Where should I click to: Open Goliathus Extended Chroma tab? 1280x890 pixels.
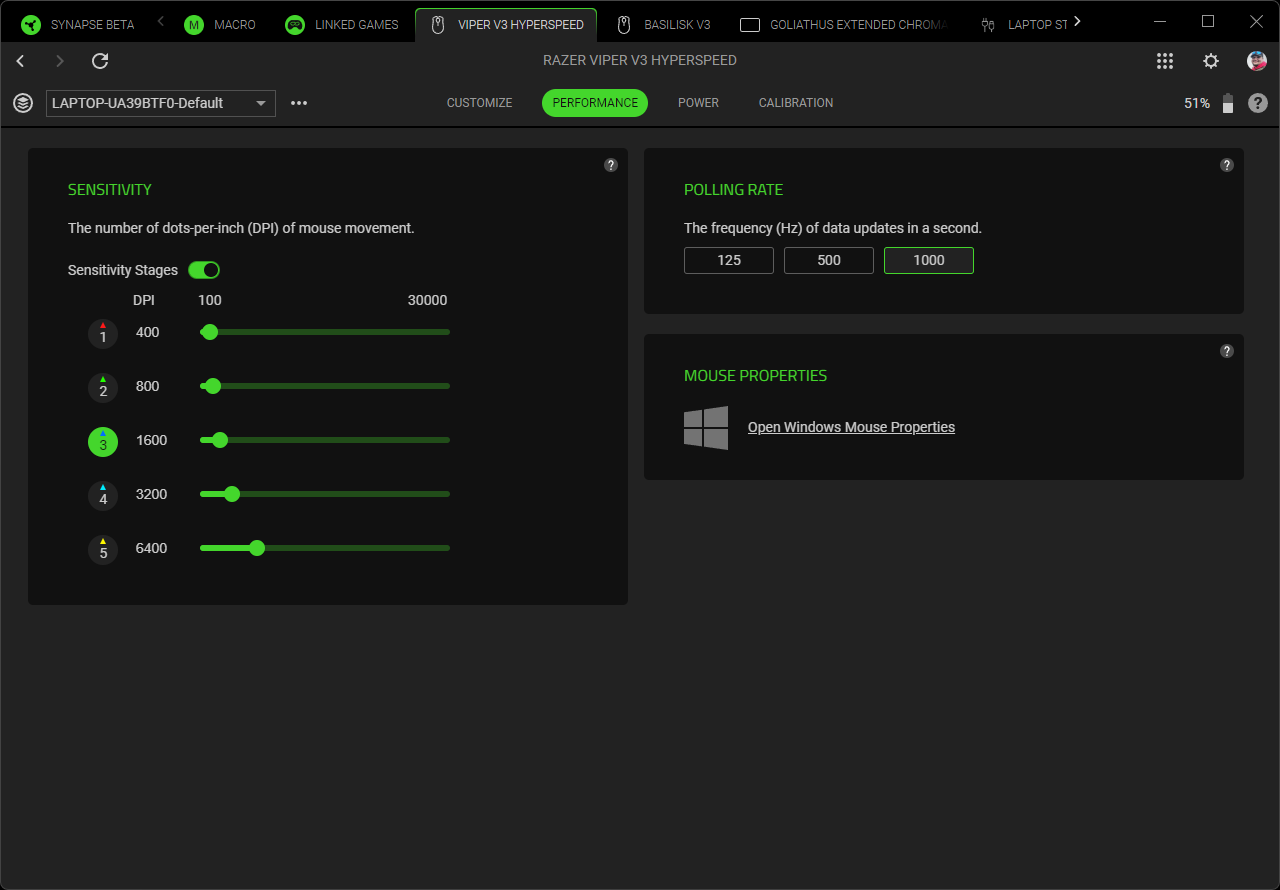click(845, 24)
